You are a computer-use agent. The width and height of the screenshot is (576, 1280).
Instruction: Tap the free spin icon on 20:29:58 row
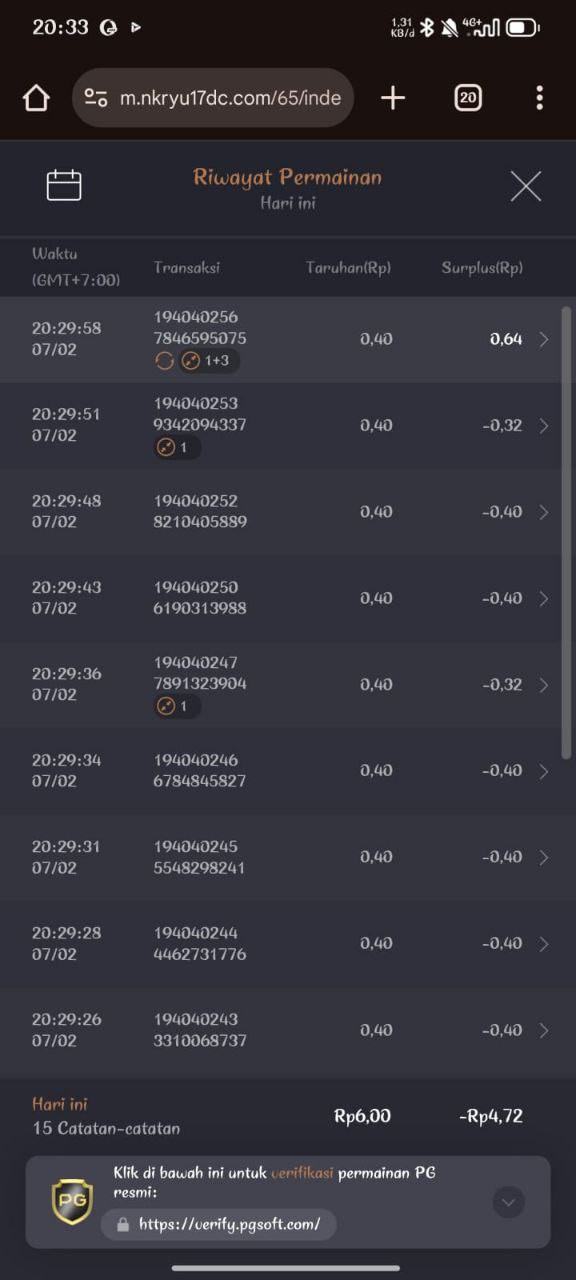165,361
